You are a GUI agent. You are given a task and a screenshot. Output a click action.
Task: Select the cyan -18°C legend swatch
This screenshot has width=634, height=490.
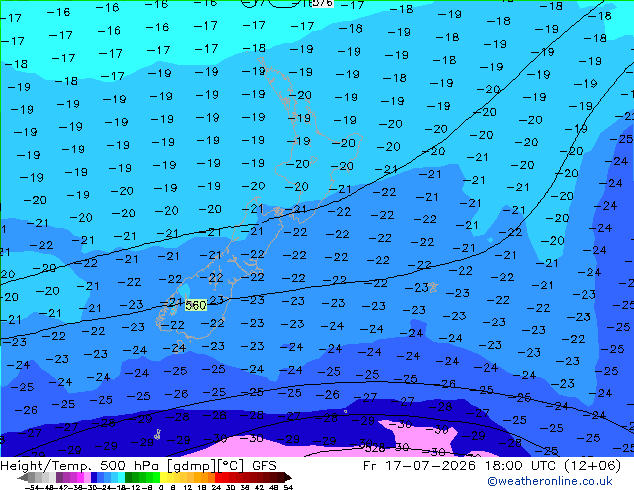click(122, 478)
